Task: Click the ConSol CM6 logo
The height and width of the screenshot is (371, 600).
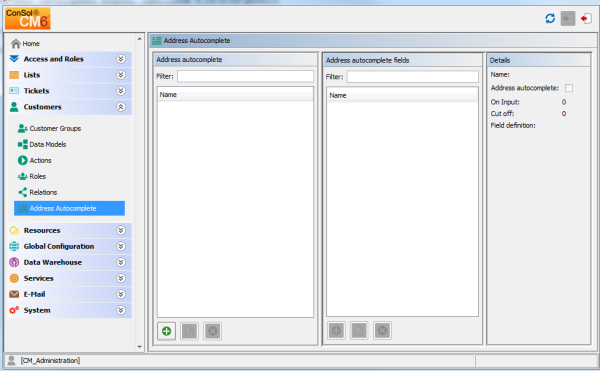Action: pyautogui.click(x=28, y=18)
